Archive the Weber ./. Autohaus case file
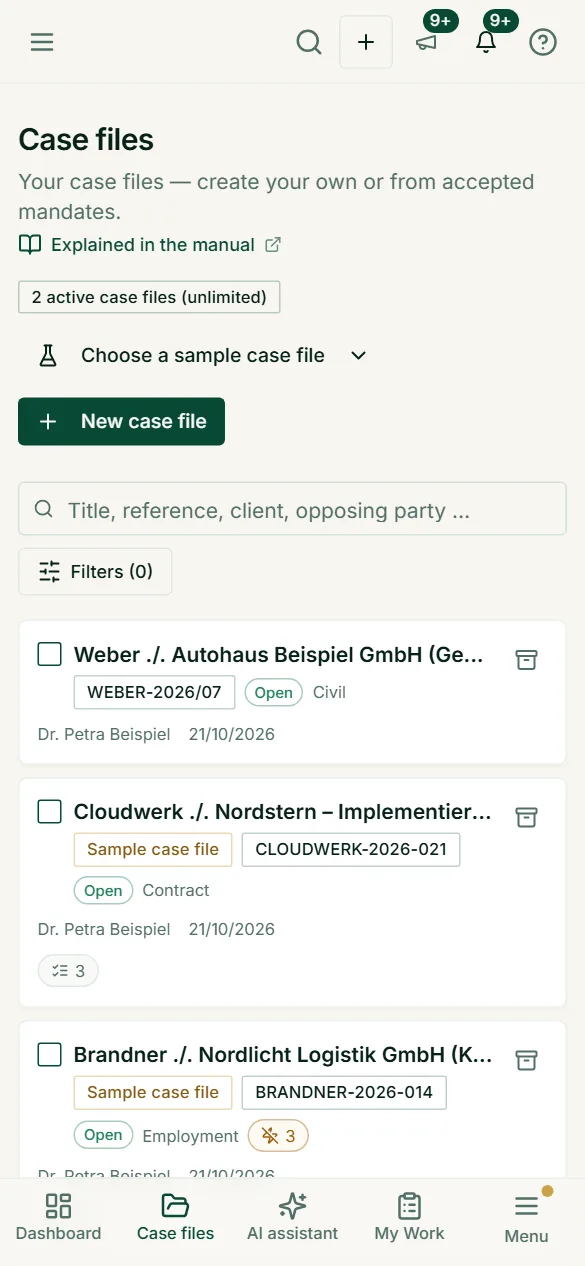 coord(526,659)
